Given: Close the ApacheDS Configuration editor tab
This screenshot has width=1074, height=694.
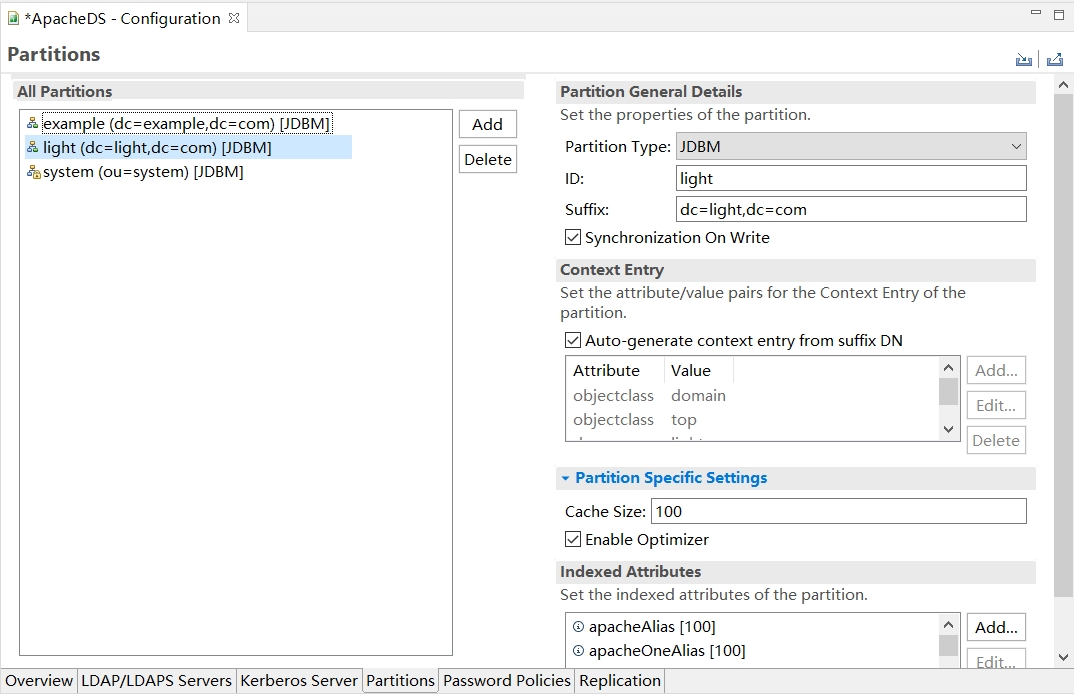Looking at the screenshot, I should (234, 18).
